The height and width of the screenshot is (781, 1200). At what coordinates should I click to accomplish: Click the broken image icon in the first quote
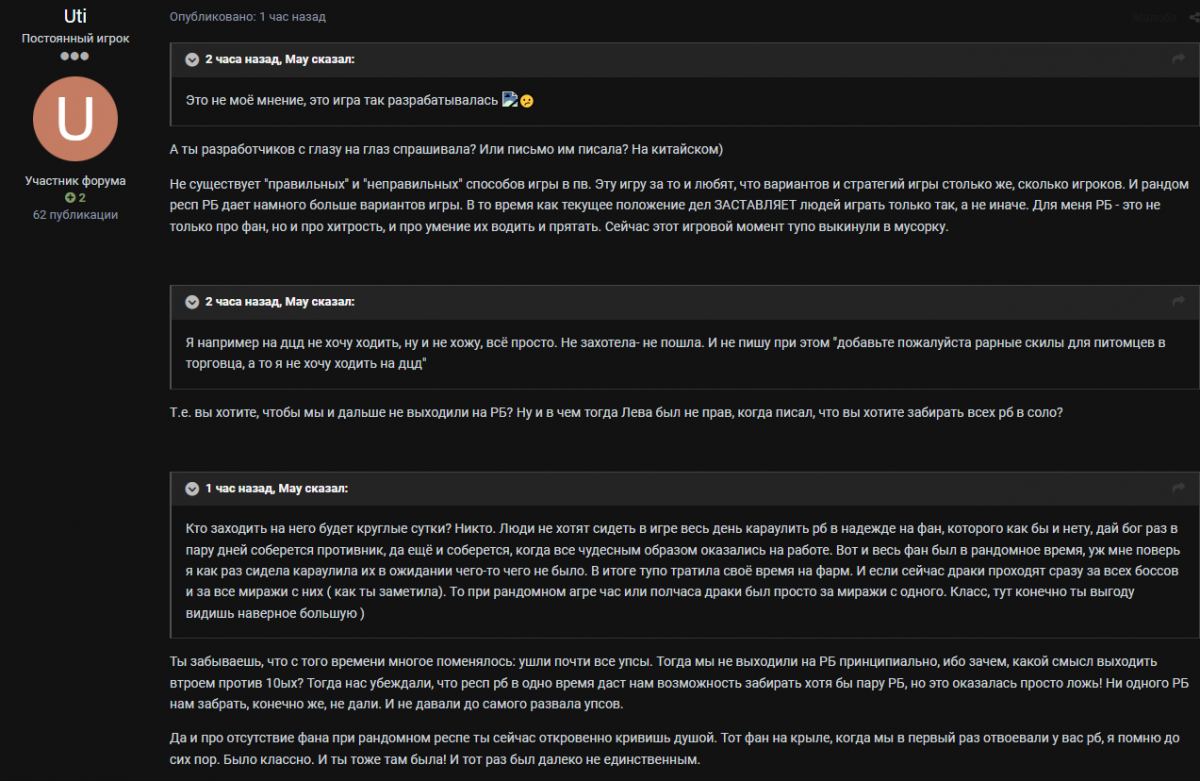[509, 100]
